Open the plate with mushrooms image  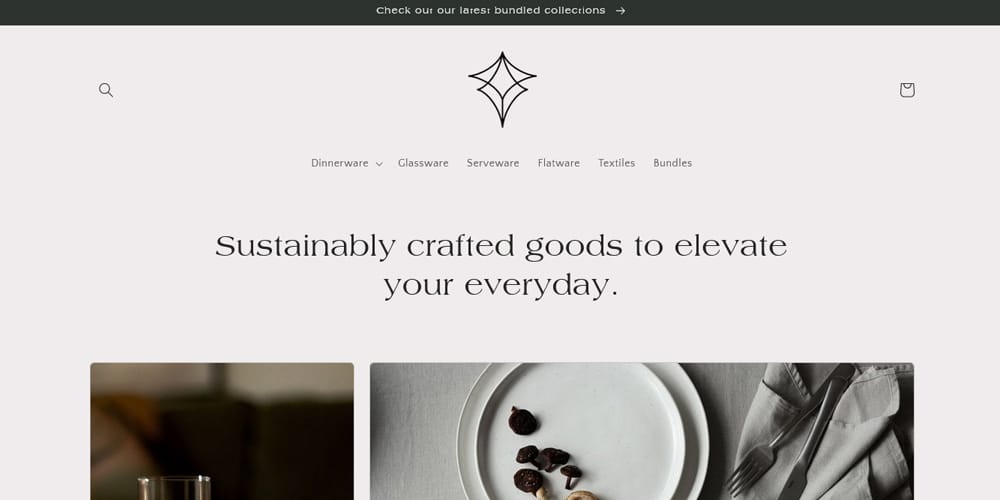coord(642,431)
